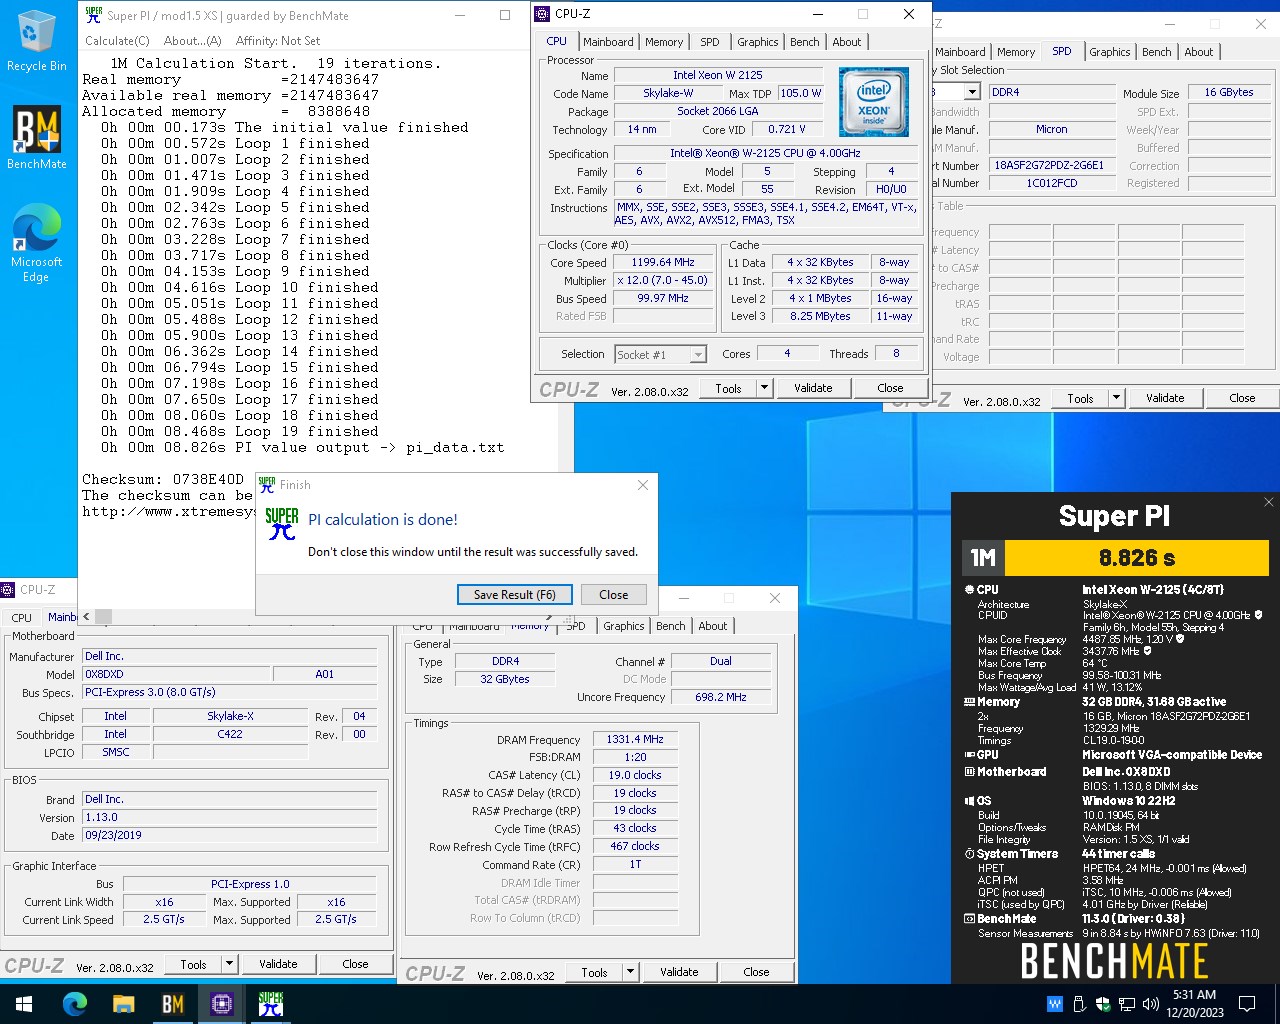
Task: Switch to Memory tab in front CPU-Z window
Action: point(664,42)
